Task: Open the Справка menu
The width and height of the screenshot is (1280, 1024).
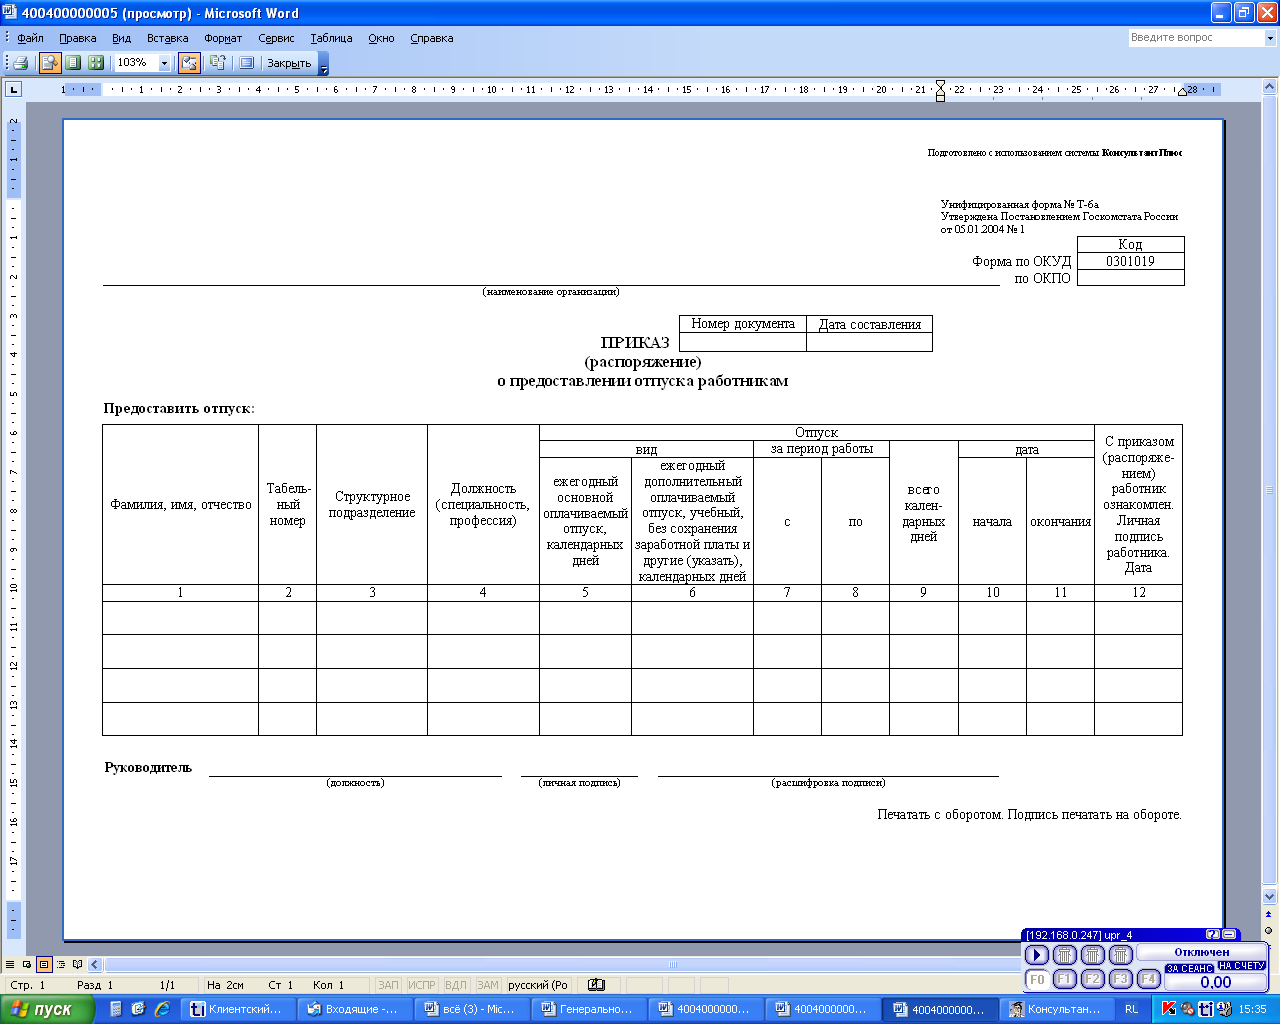Action: (432, 38)
